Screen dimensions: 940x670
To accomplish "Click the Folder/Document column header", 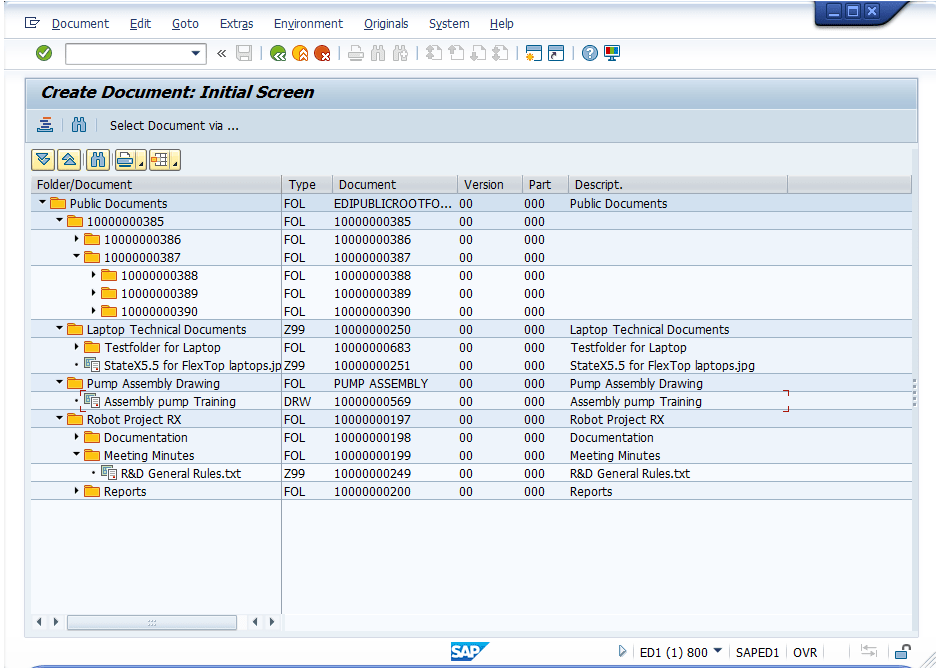I will pyautogui.click(x=156, y=185).
